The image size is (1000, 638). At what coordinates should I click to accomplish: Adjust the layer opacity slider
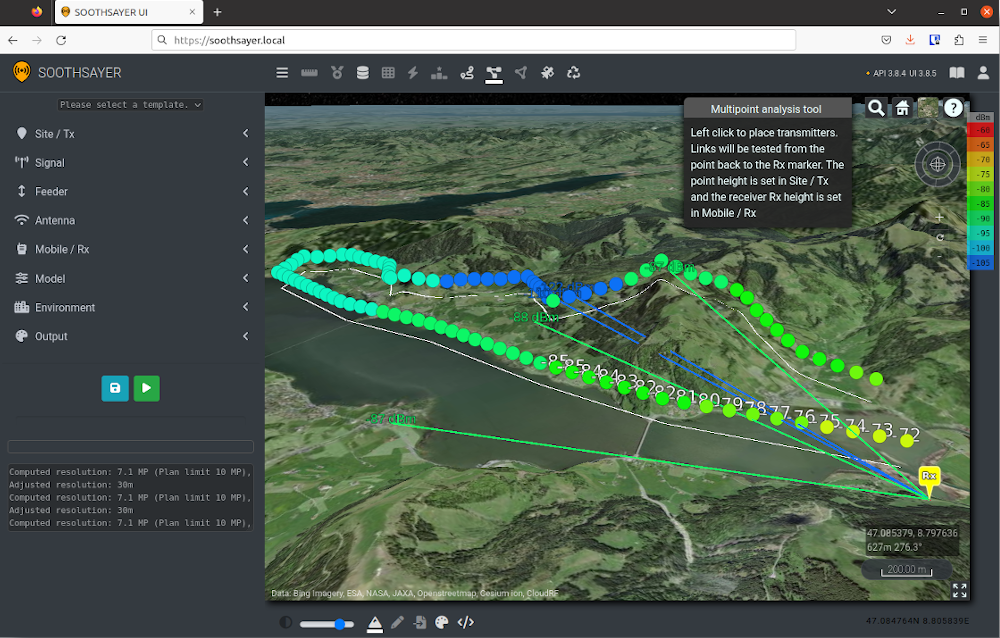coord(327,623)
